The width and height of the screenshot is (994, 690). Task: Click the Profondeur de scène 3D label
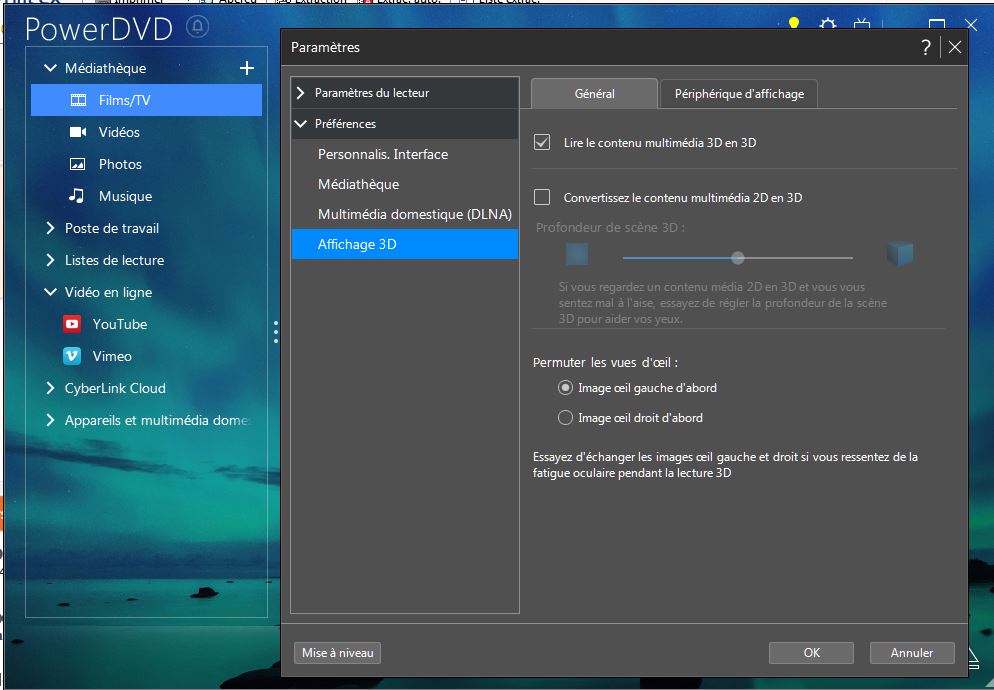610,227
